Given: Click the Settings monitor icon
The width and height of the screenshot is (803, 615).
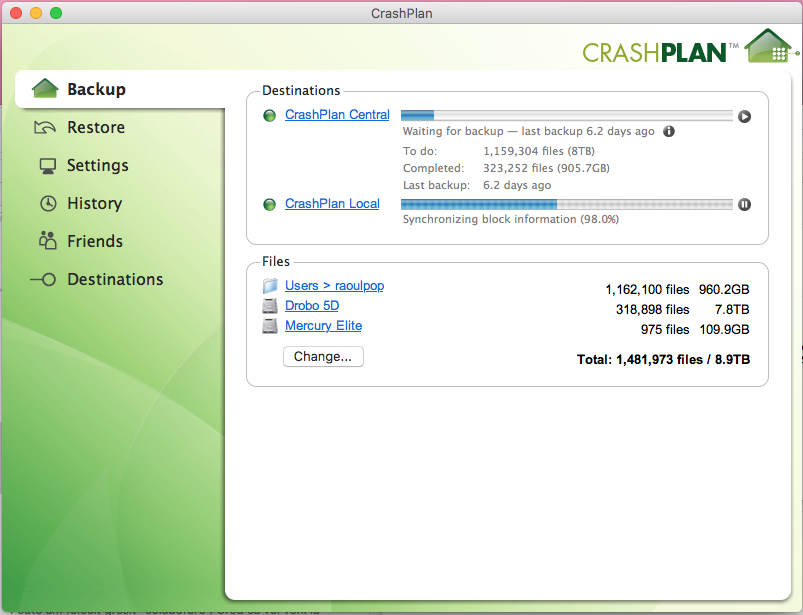Looking at the screenshot, I should pos(47,165).
